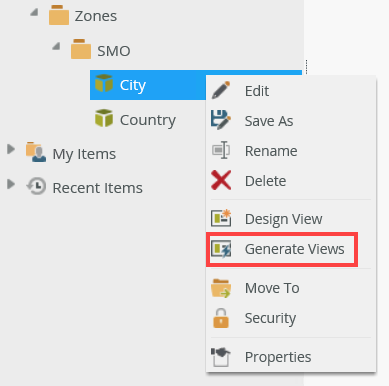Select the Country SmartObject item
Screen dimensions: 389x386
tap(135, 120)
